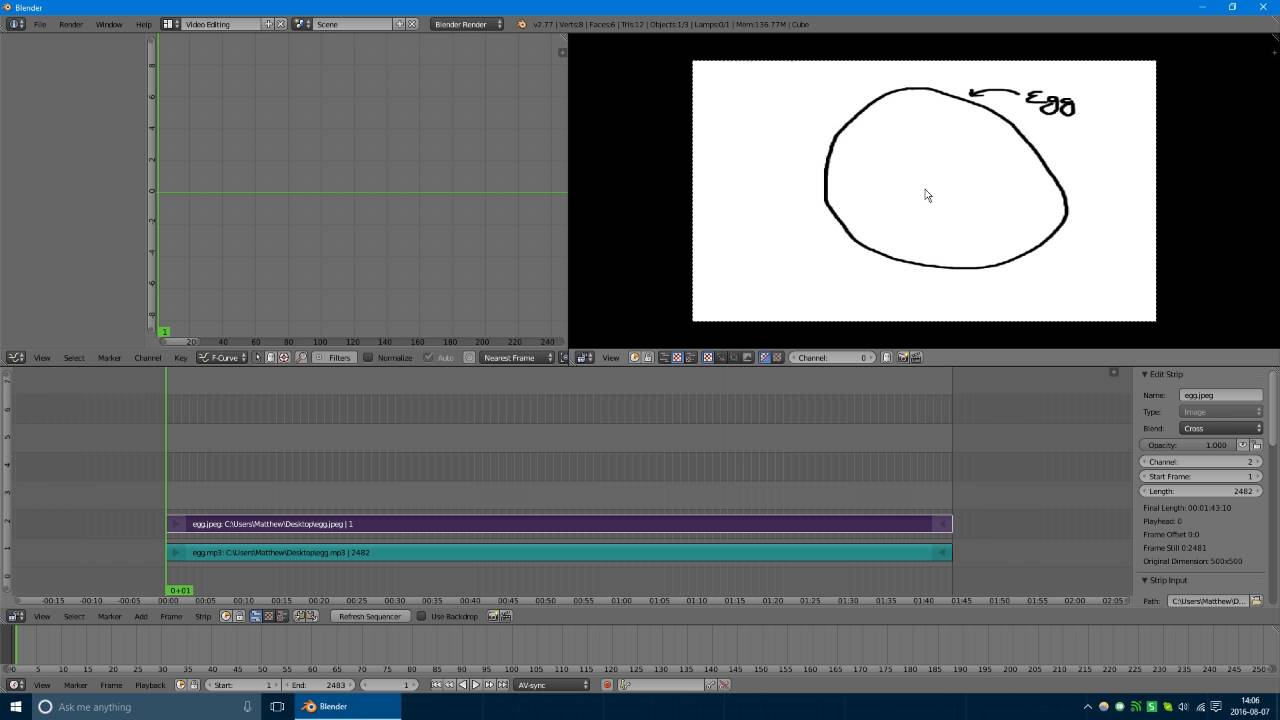1280x720 pixels.
Task: Open the Help menu
Action: click(144, 24)
